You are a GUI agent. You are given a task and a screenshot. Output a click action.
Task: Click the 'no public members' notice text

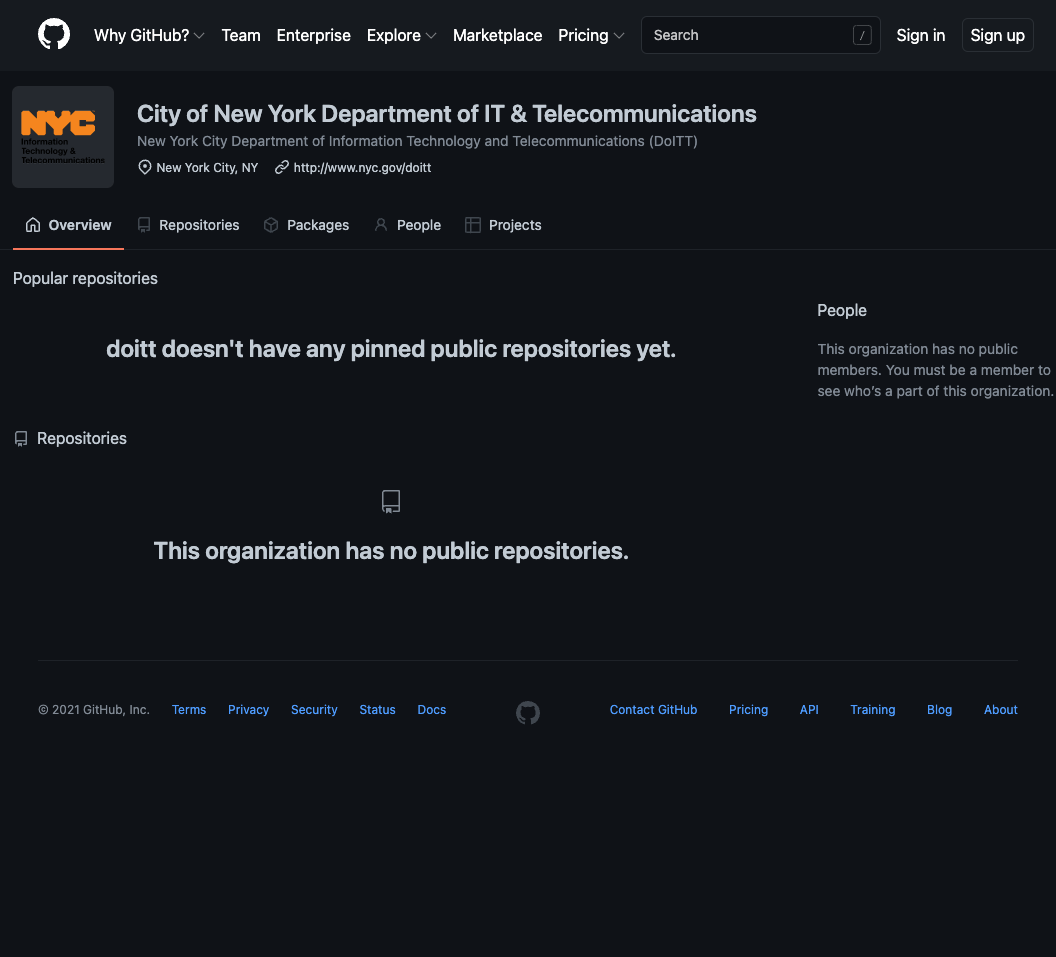(x=935, y=370)
